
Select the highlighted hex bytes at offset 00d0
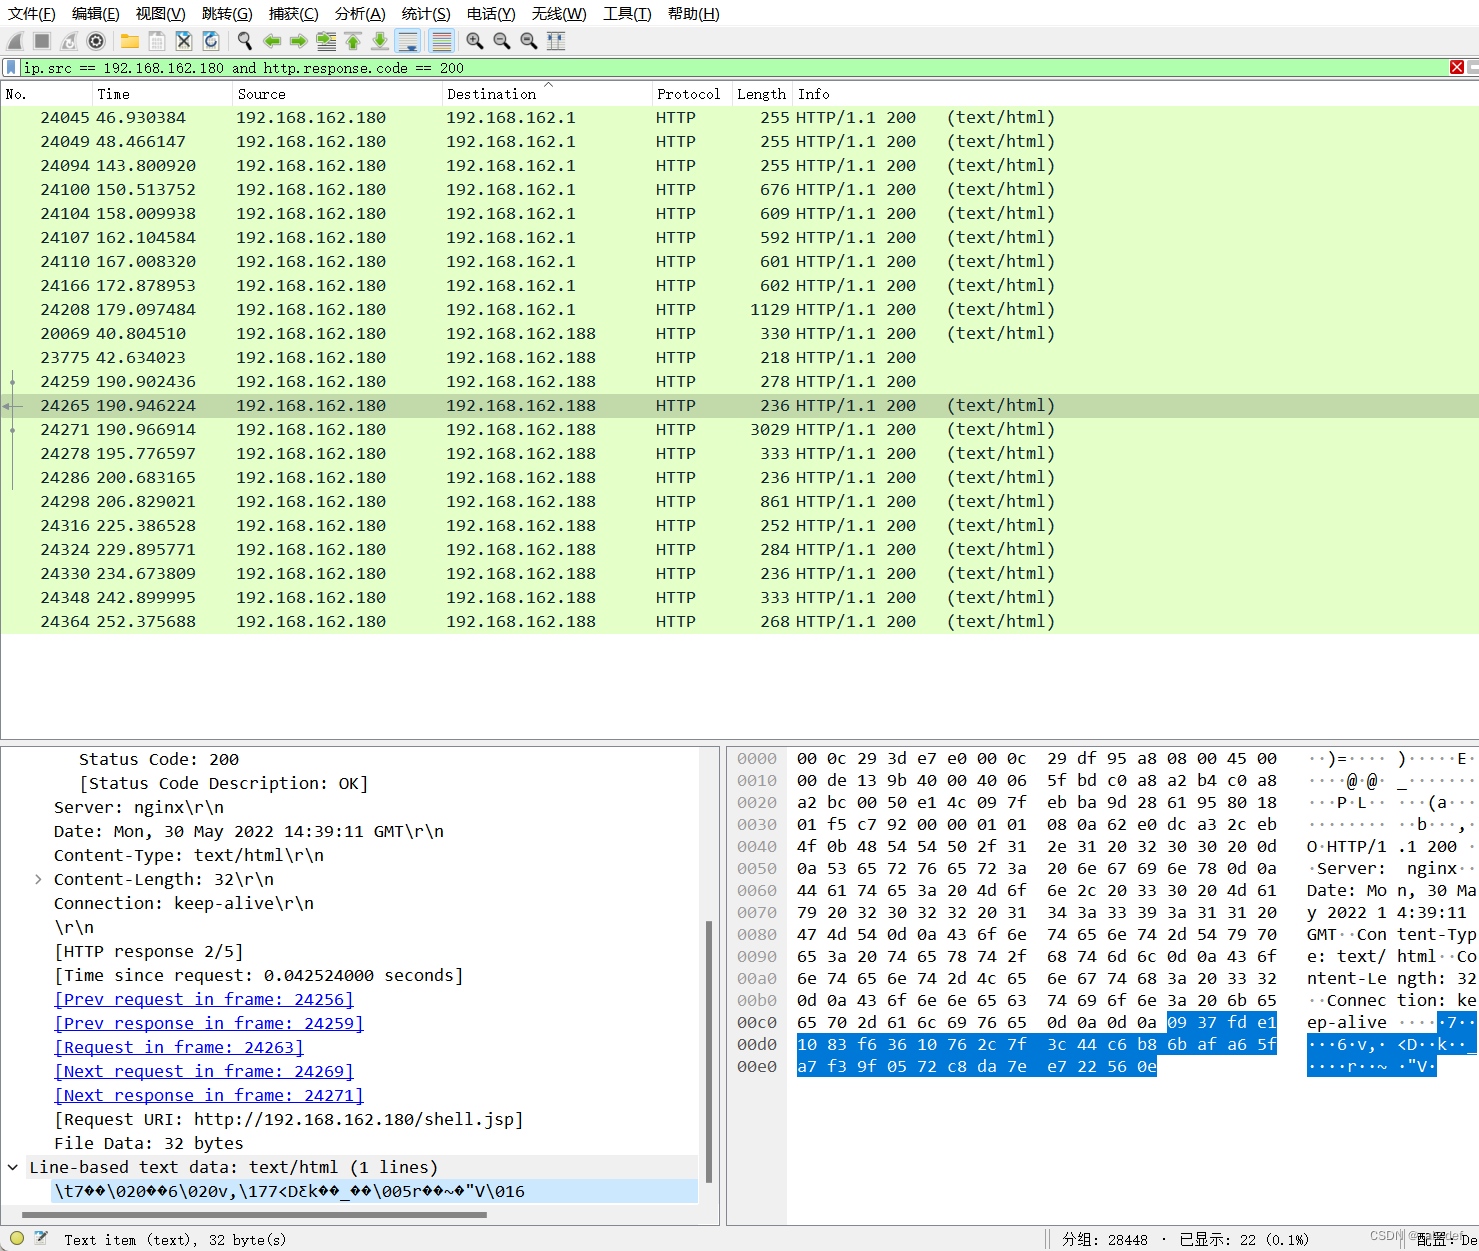[1037, 1044]
